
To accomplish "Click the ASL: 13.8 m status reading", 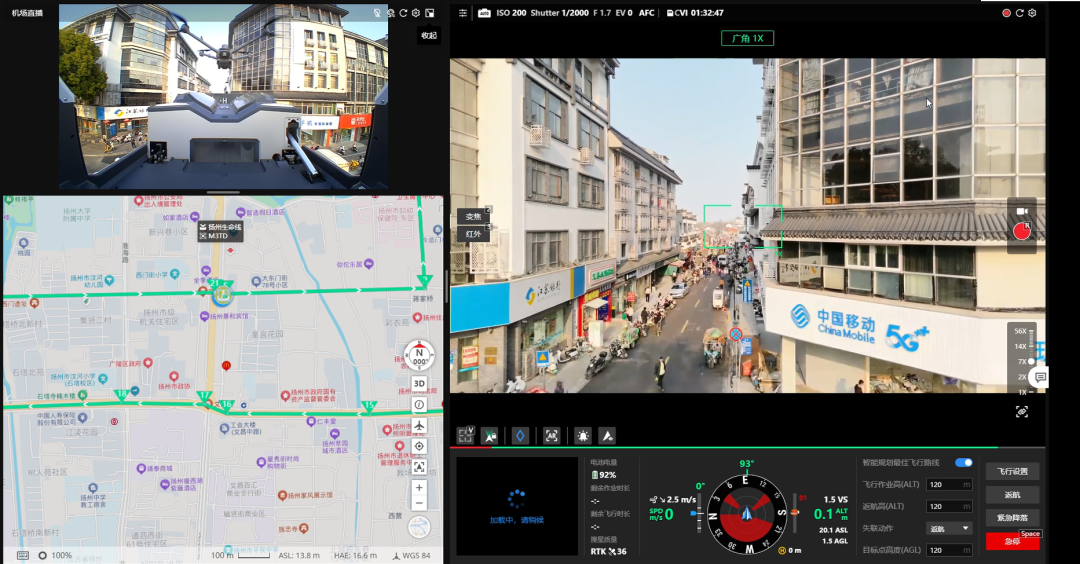I will pos(299,555).
